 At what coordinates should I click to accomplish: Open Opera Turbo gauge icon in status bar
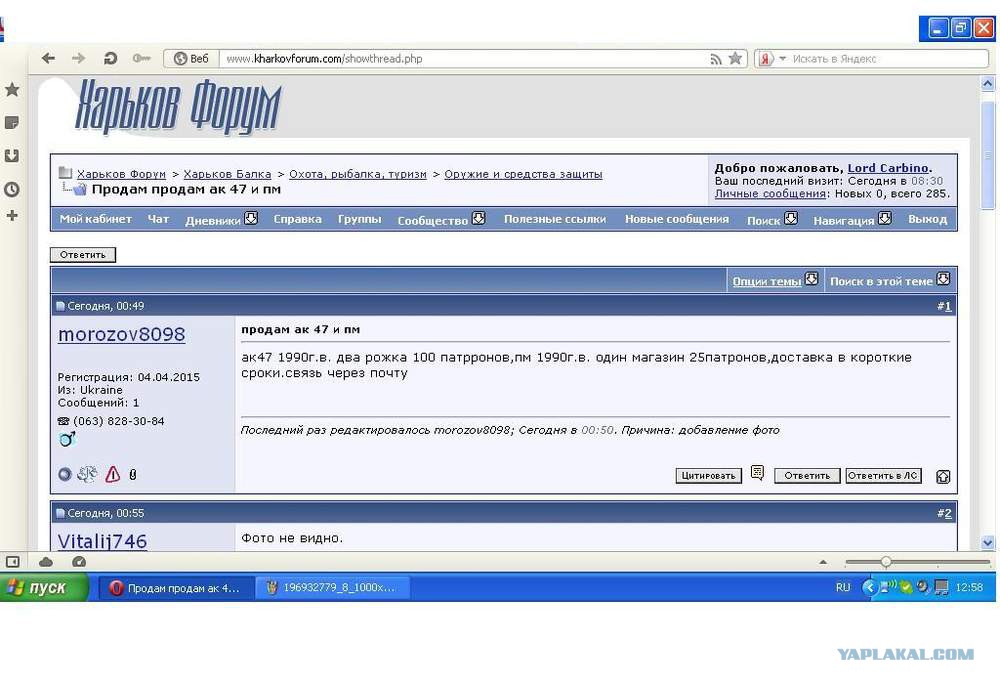[x=79, y=562]
